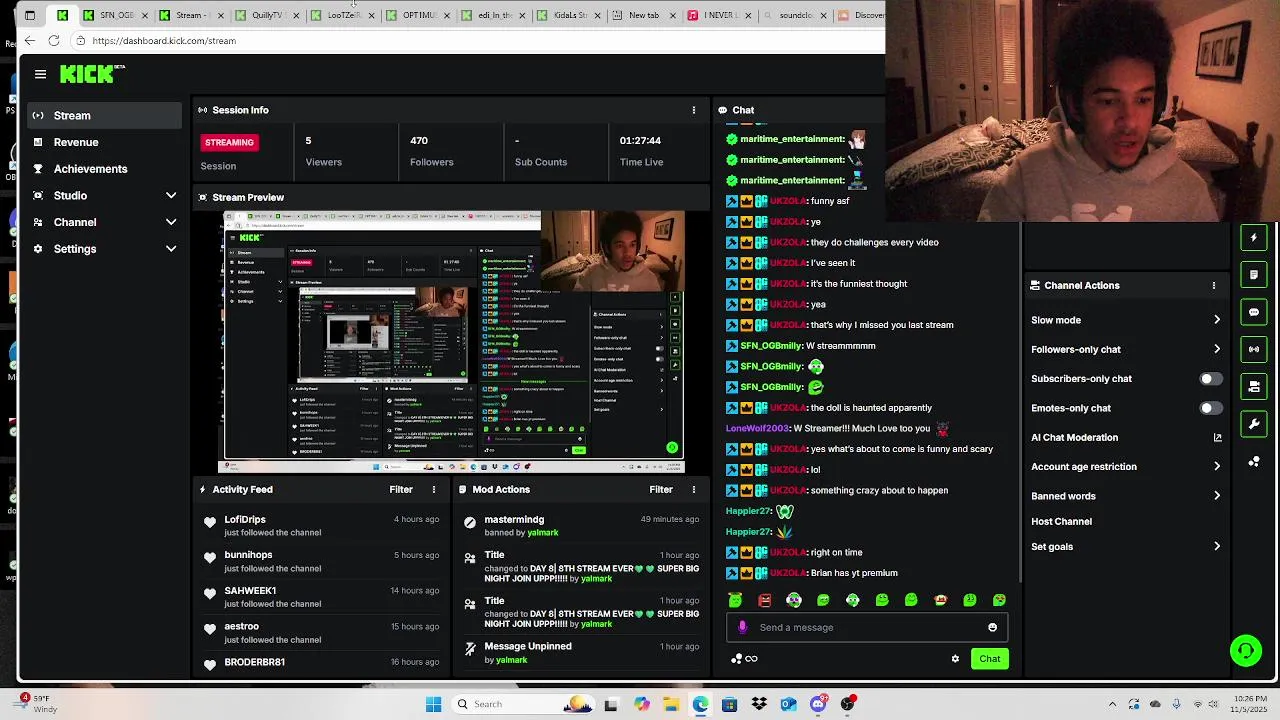The width and height of the screenshot is (1280, 720).
Task: Click mastermindg in Mod Actions
Action: (x=514, y=520)
